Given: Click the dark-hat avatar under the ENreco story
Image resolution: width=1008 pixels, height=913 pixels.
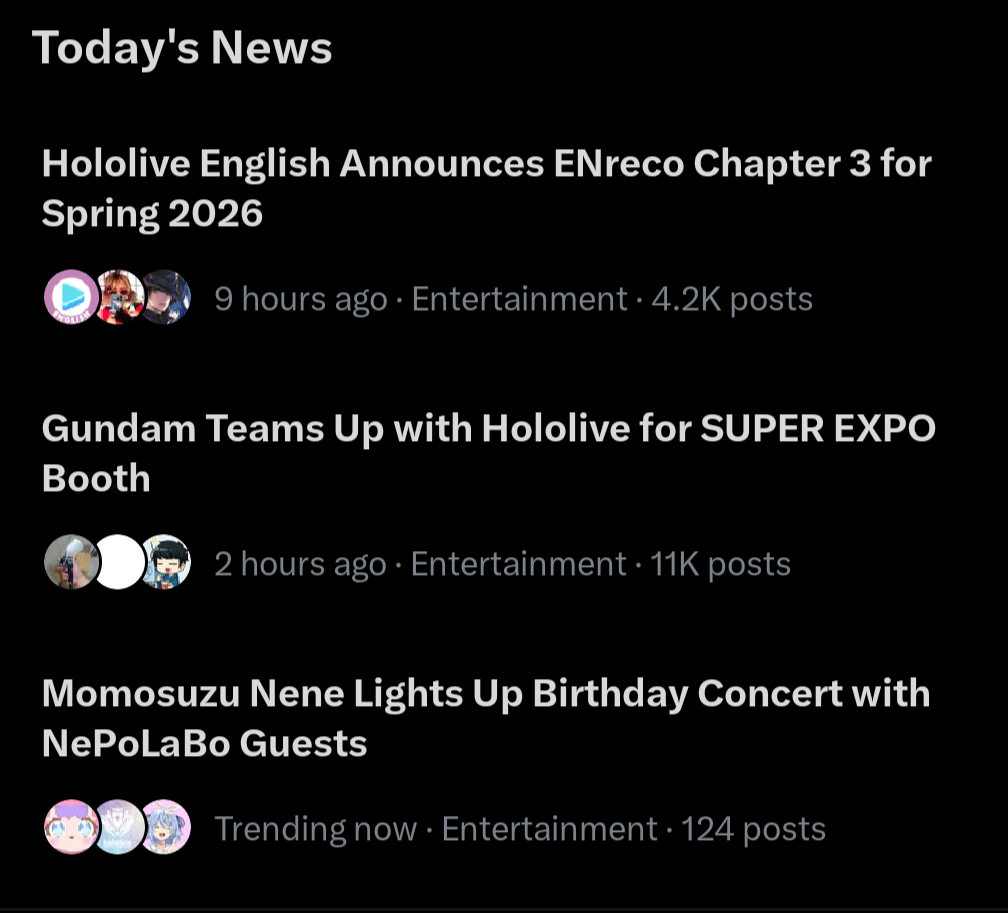Looking at the screenshot, I should tap(166, 298).
